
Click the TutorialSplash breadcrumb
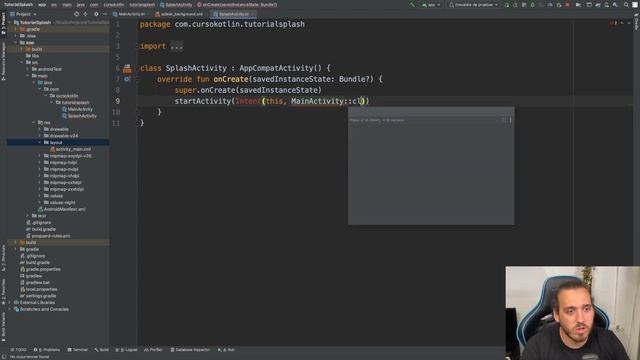click(18, 5)
